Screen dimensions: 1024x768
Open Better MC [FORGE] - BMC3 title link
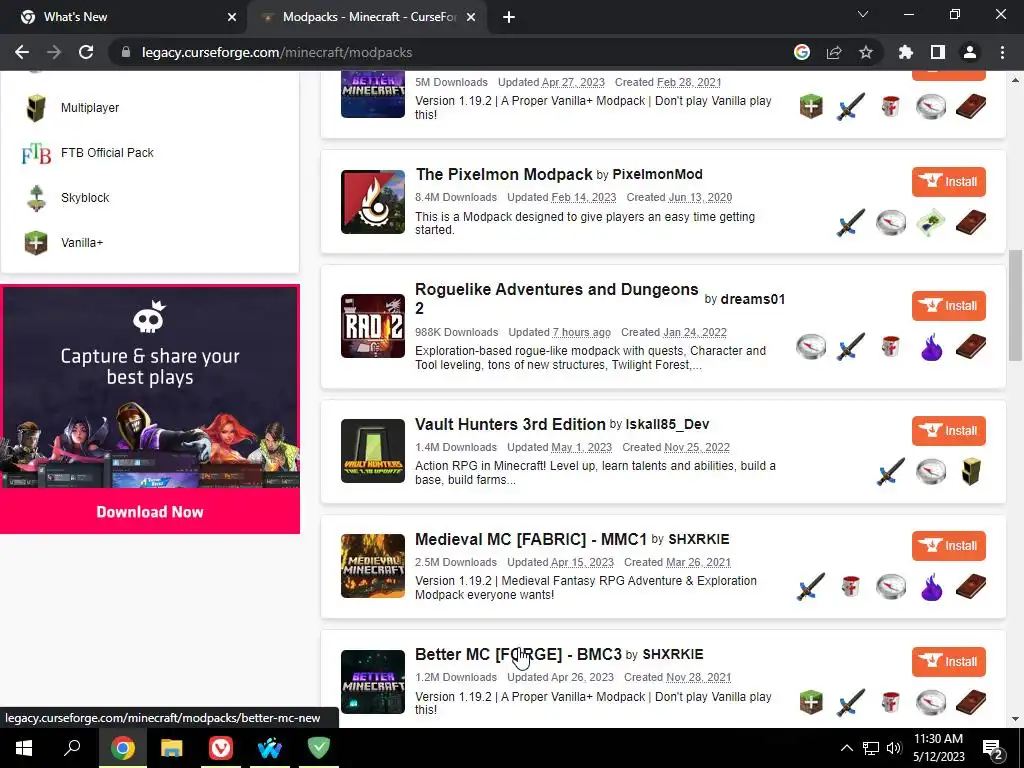(518, 654)
